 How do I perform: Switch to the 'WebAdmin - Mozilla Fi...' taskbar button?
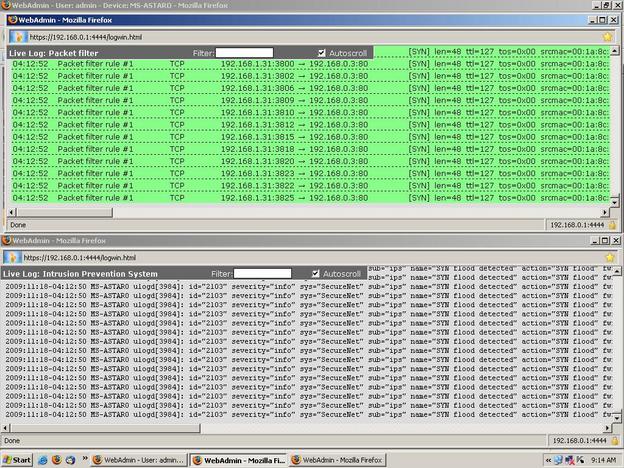click(x=238, y=460)
